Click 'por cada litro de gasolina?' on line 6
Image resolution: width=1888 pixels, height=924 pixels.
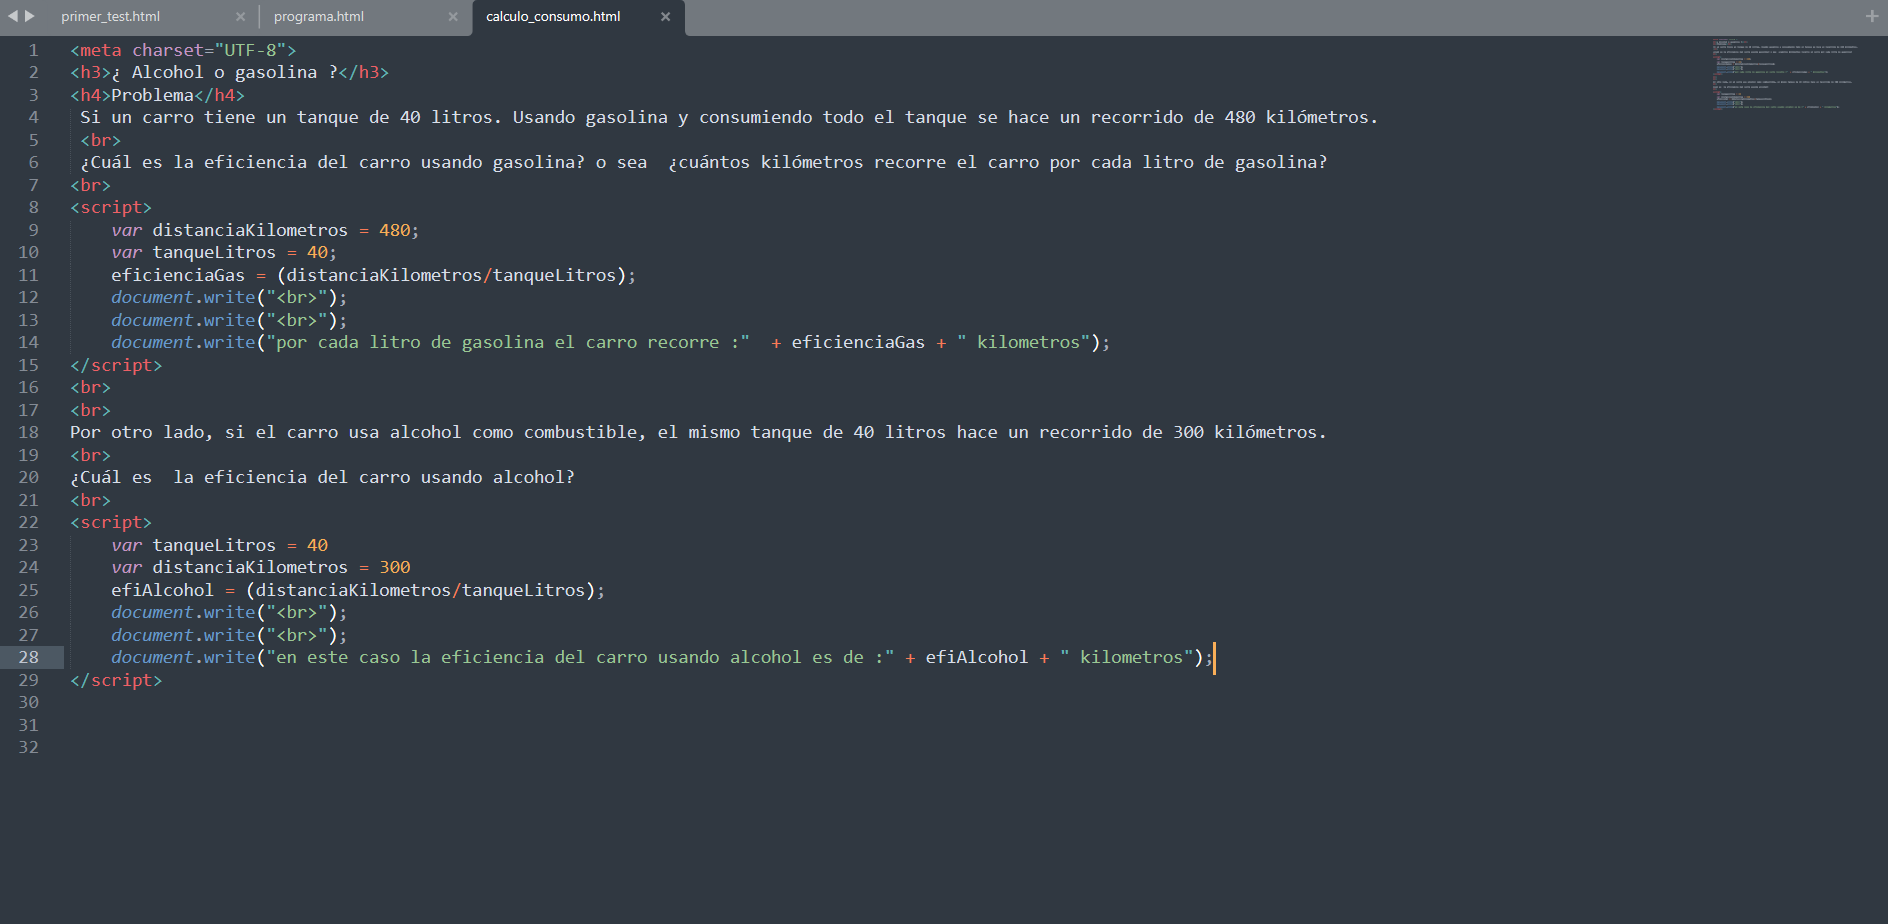click(1188, 162)
